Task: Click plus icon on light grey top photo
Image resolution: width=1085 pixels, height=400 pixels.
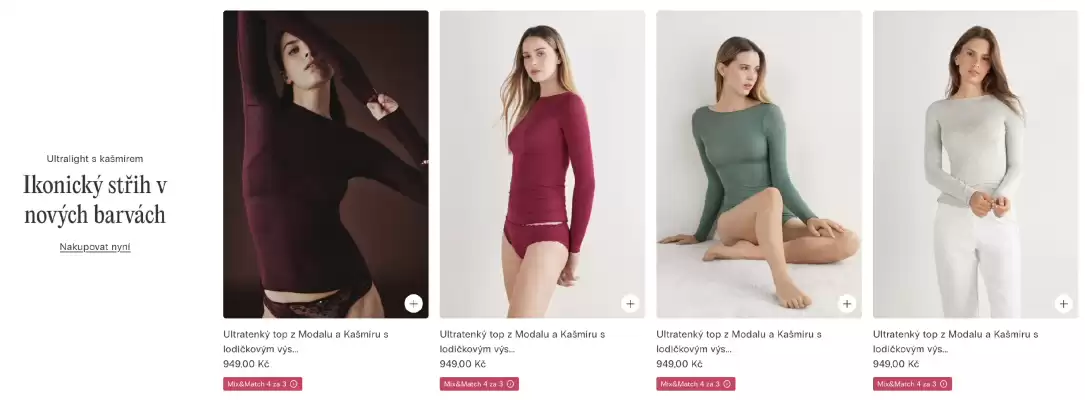Action: click(1063, 303)
